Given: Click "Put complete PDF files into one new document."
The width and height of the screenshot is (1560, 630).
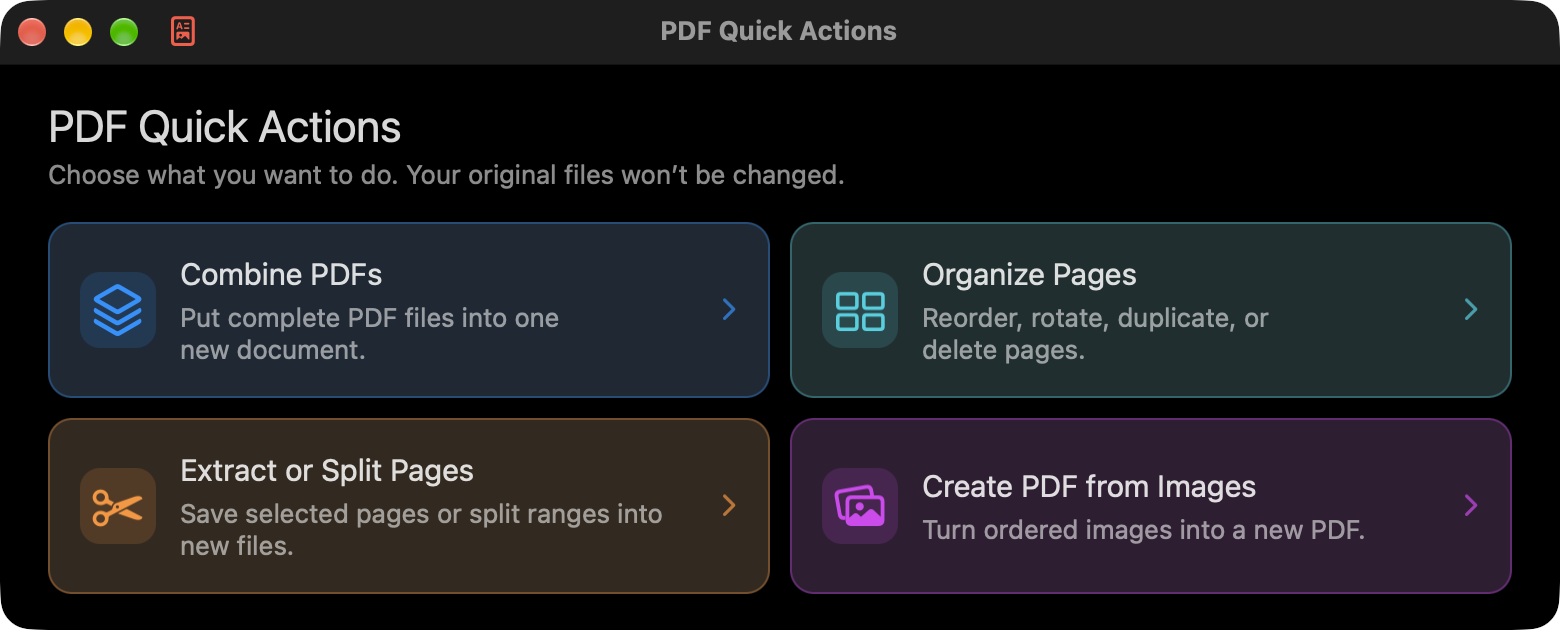Looking at the screenshot, I should point(369,334).
